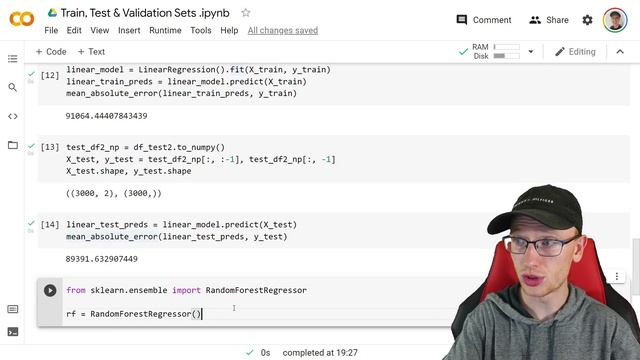The image size is (640, 360).
Task: Open the code snippets icon in sidebar
Action: 13,116
